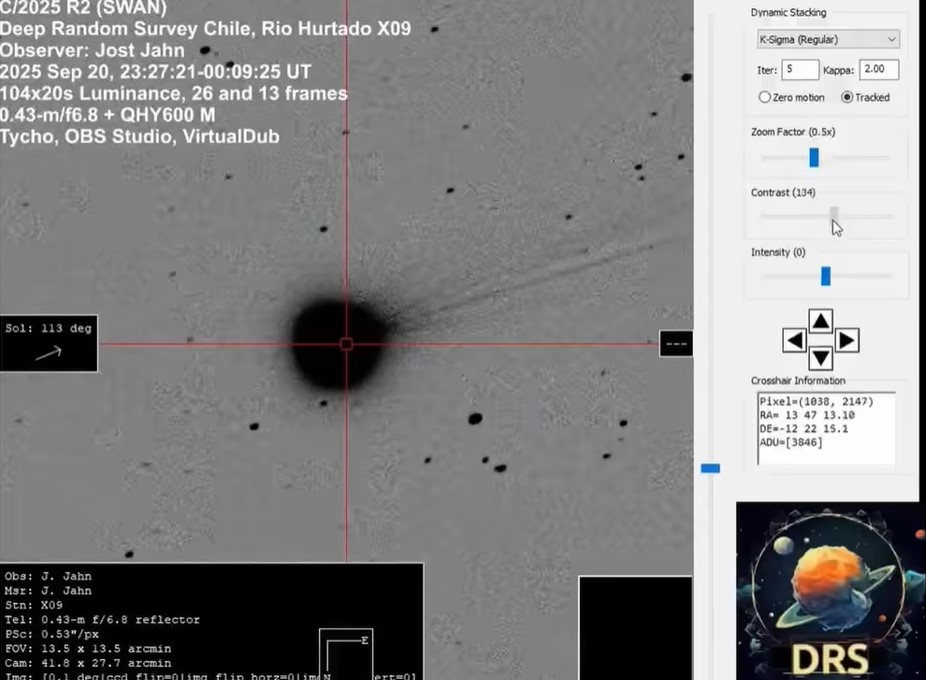This screenshot has height=680, width=926.
Task: Click the red crosshair center box
Action: coord(347,344)
